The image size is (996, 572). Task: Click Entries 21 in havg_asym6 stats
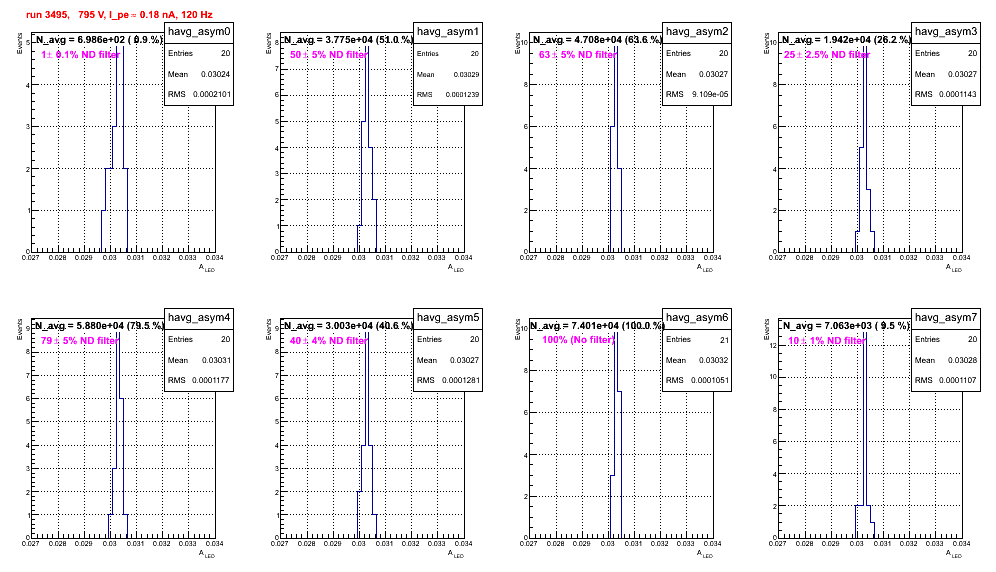coord(697,339)
